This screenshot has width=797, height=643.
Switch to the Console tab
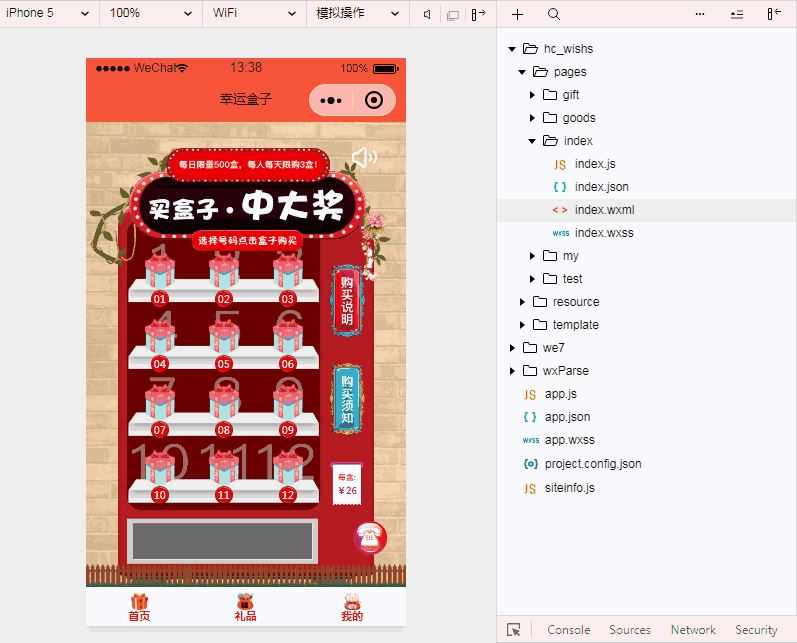tap(568, 630)
